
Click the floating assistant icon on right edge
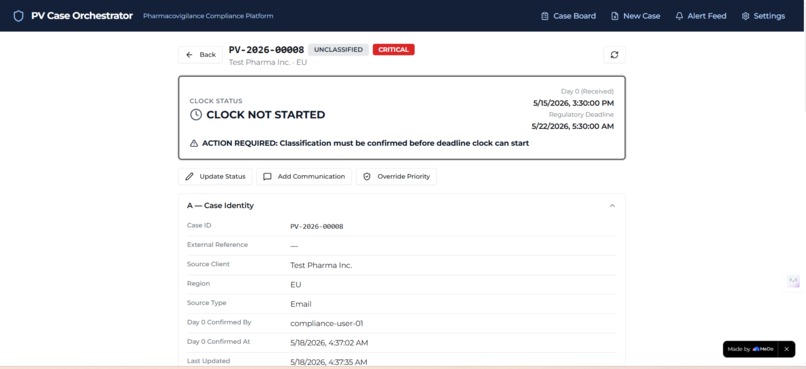click(794, 281)
